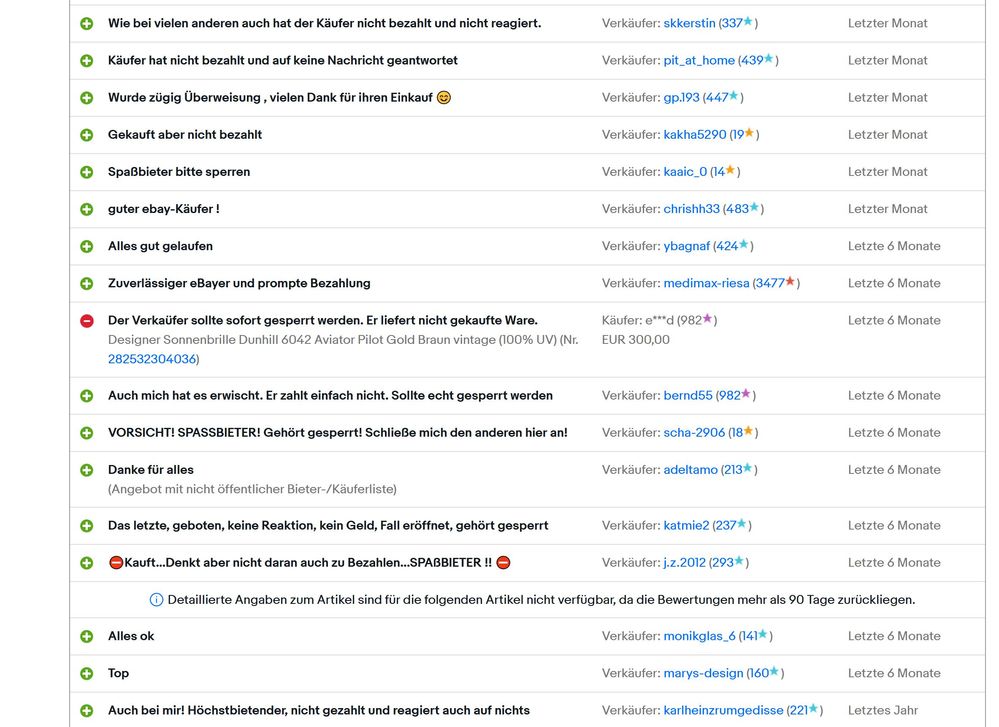The image size is (999, 727).
Task: View seller karlheinzrumgedisse's profile
Action: pos(723,710)
